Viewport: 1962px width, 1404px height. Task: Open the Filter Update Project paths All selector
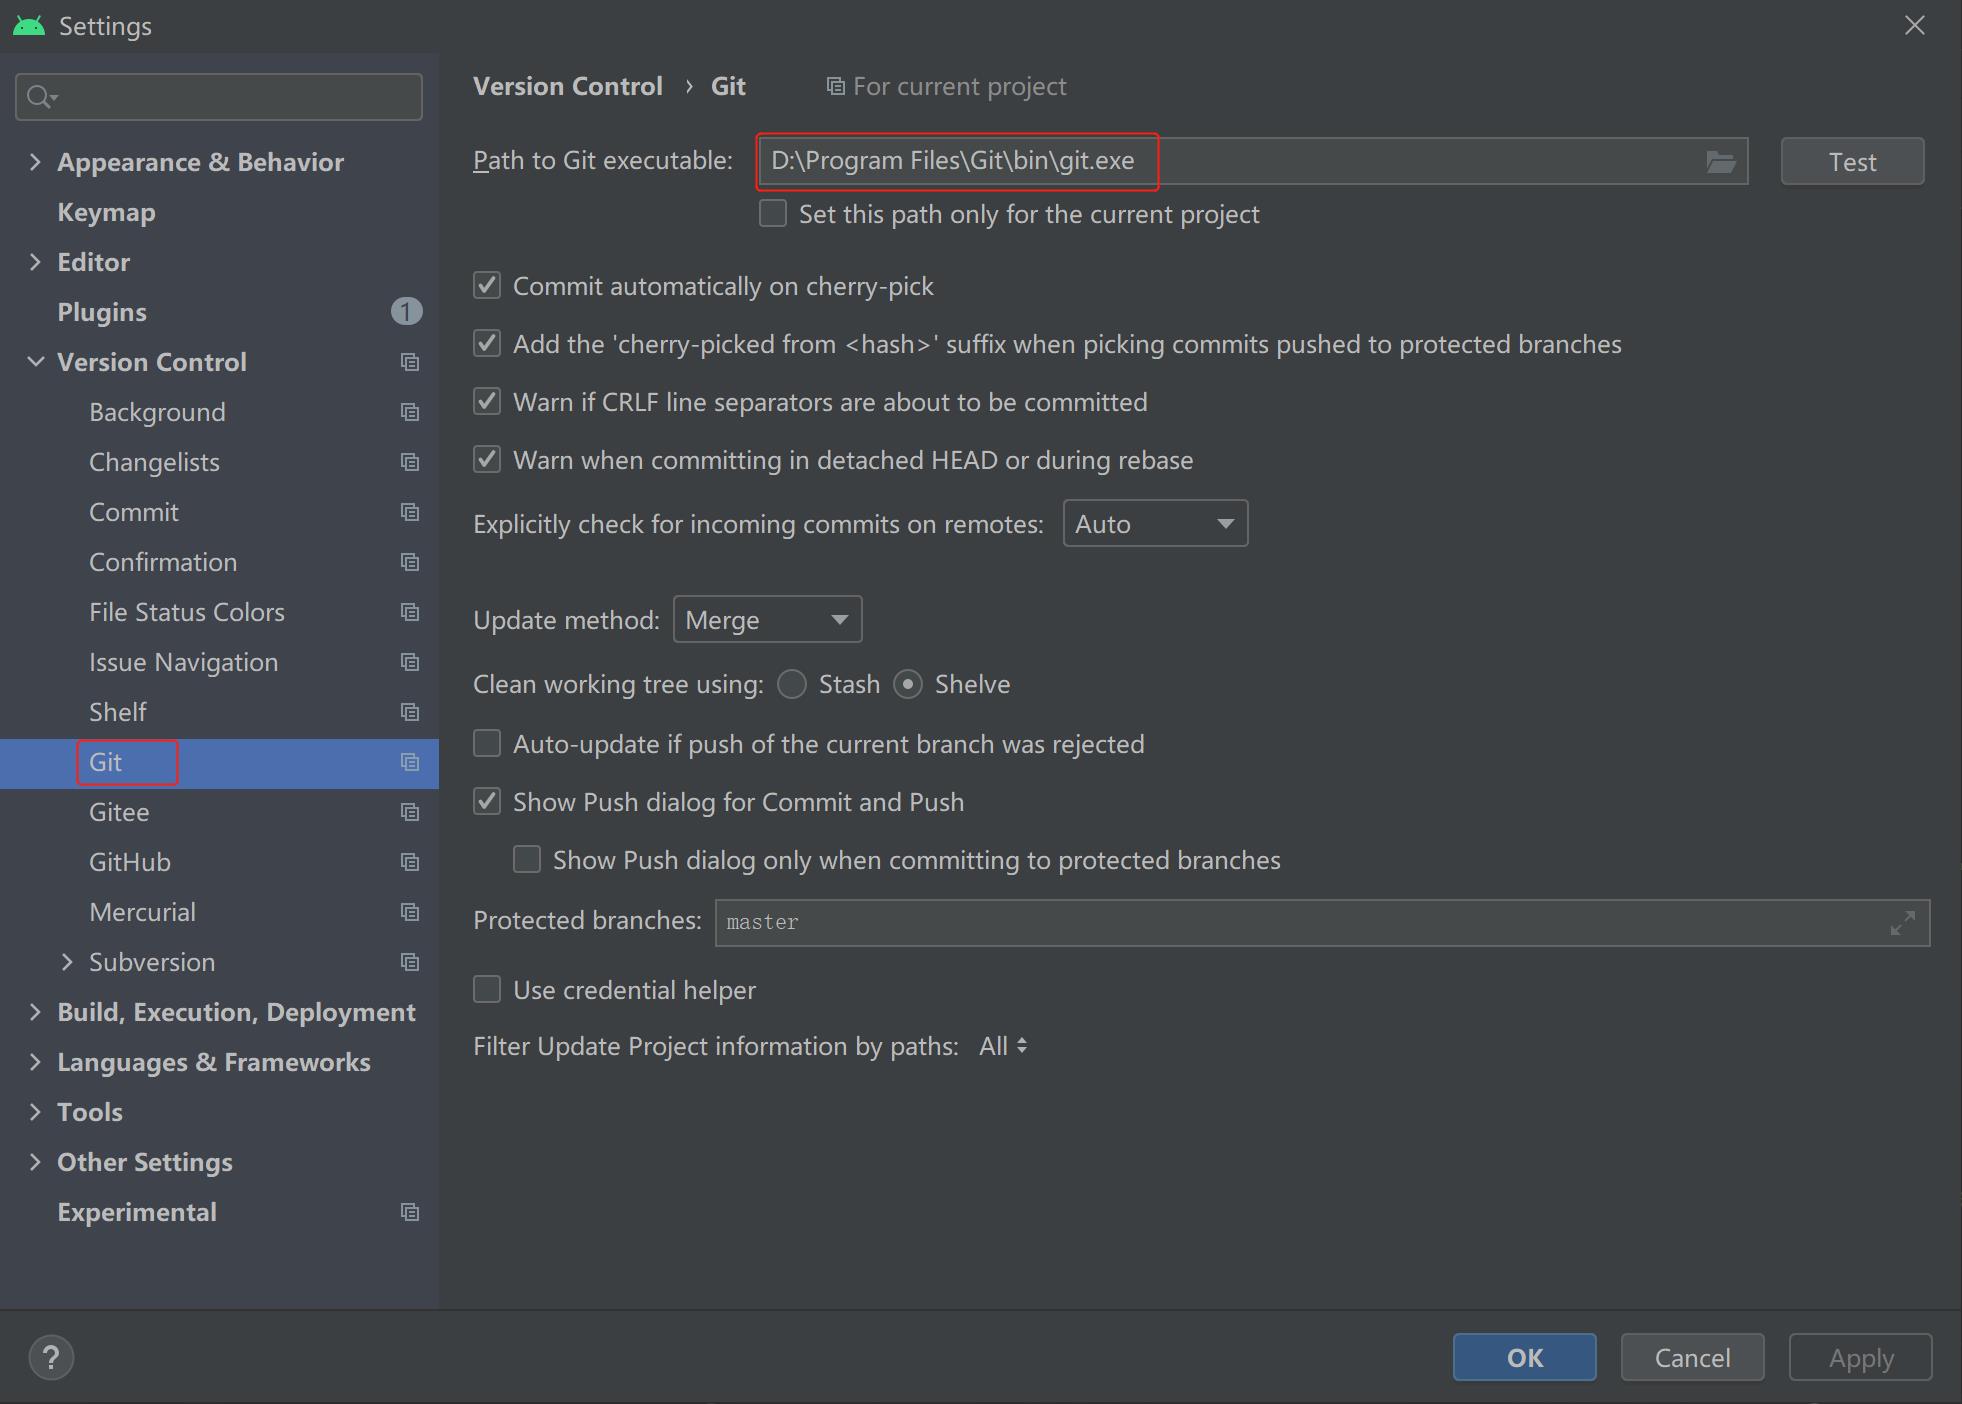click(x=1003, y=1046)
